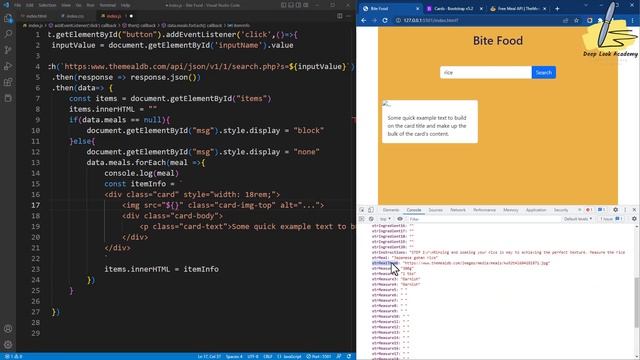Reload the Bite Food page
Viewport: 640px width, 360px height.
tap(385, 20)
